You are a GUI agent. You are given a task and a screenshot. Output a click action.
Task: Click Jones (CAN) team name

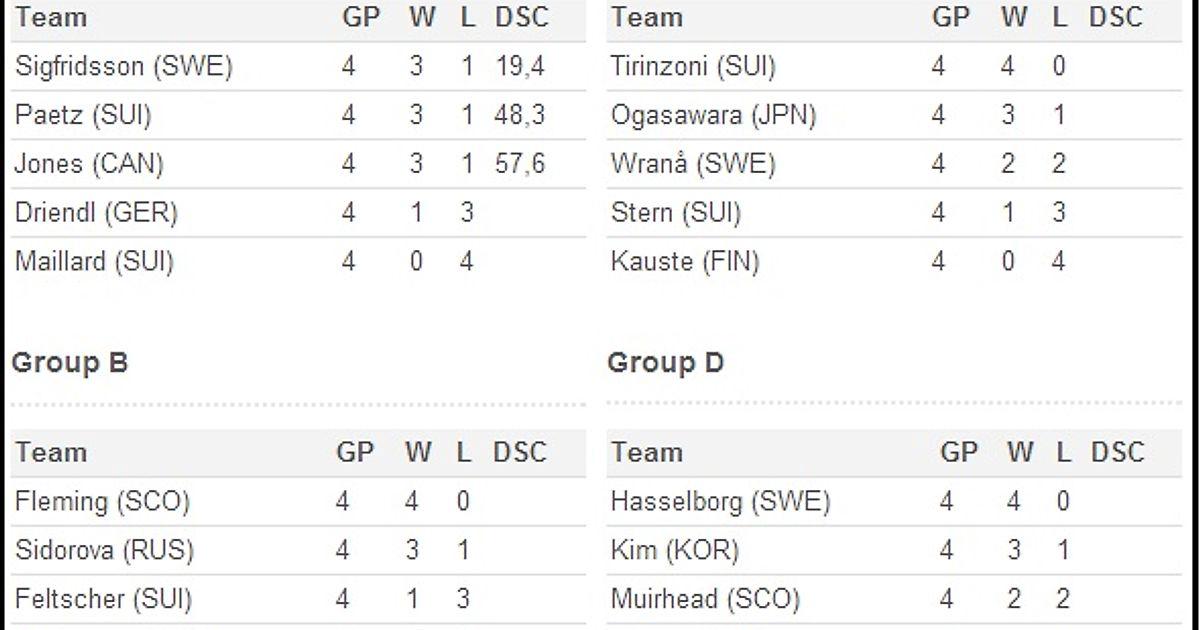click(89, 164)
